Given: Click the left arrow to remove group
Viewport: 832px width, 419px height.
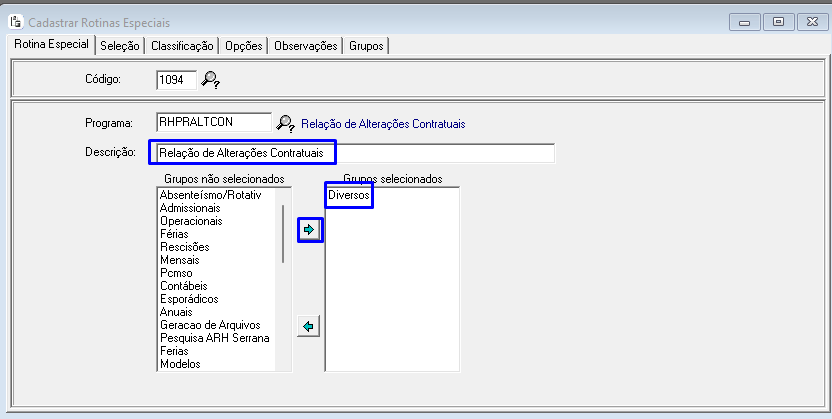Looking at the screenshot, I should [310, 326].
